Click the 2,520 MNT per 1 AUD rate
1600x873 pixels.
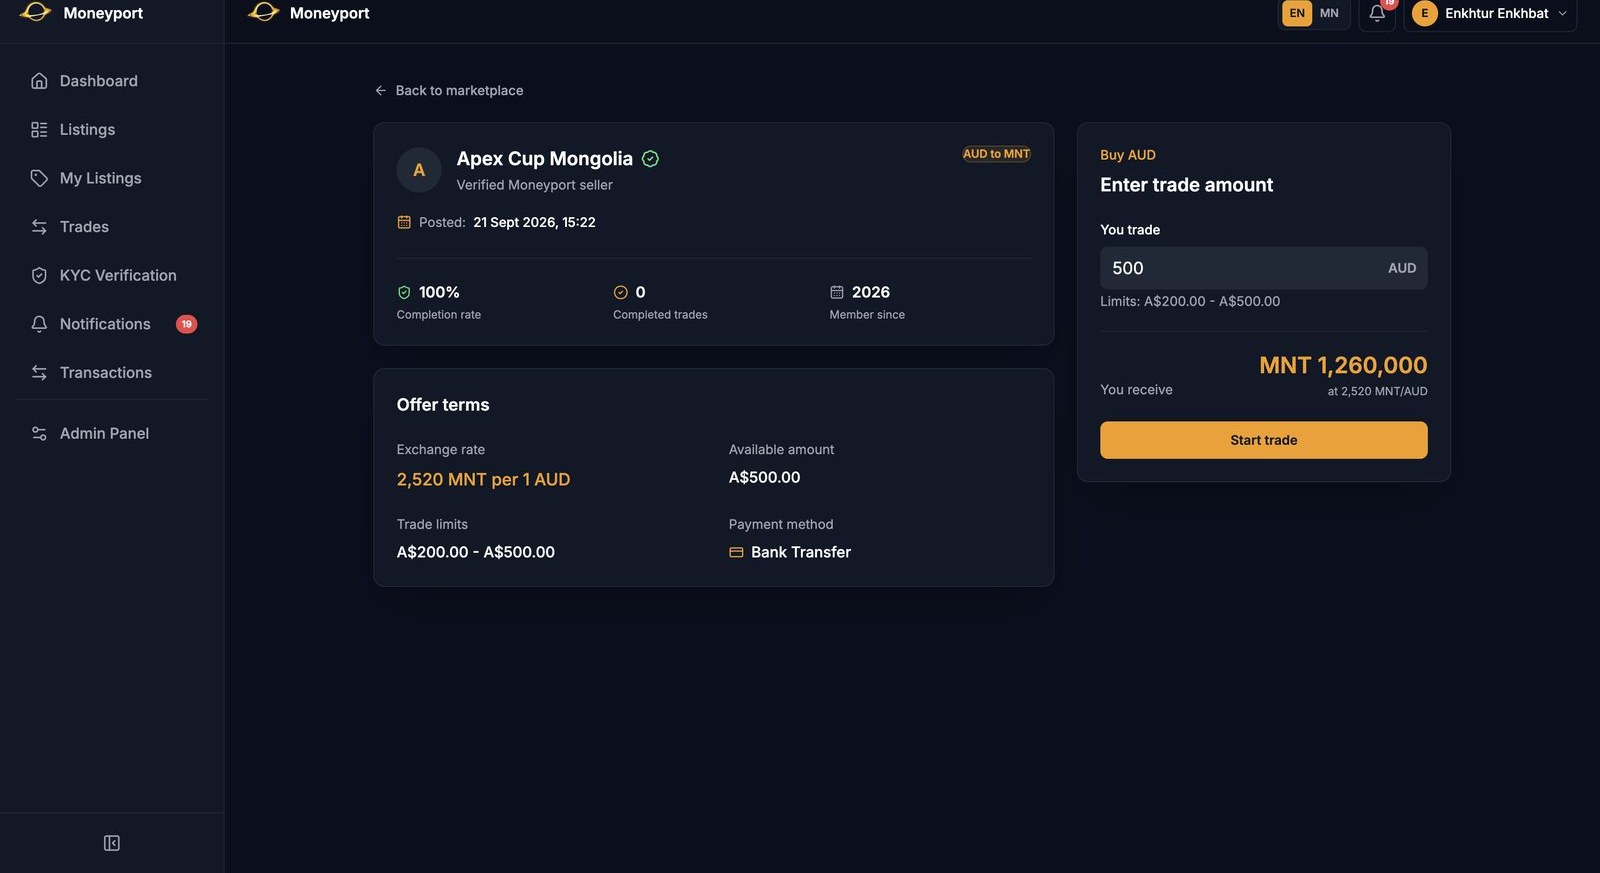point(483,480)
